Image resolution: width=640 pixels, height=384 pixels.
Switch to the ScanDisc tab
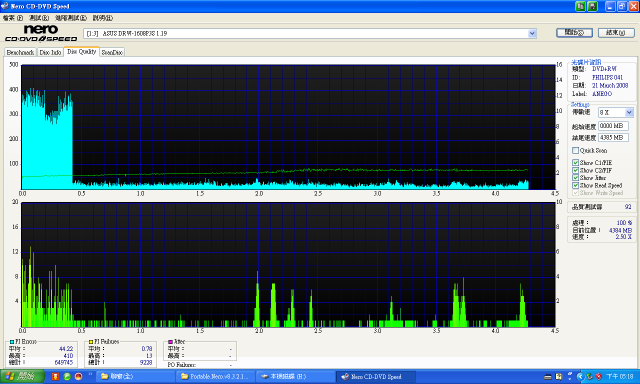pyautogui.click(x=112, y=52)
